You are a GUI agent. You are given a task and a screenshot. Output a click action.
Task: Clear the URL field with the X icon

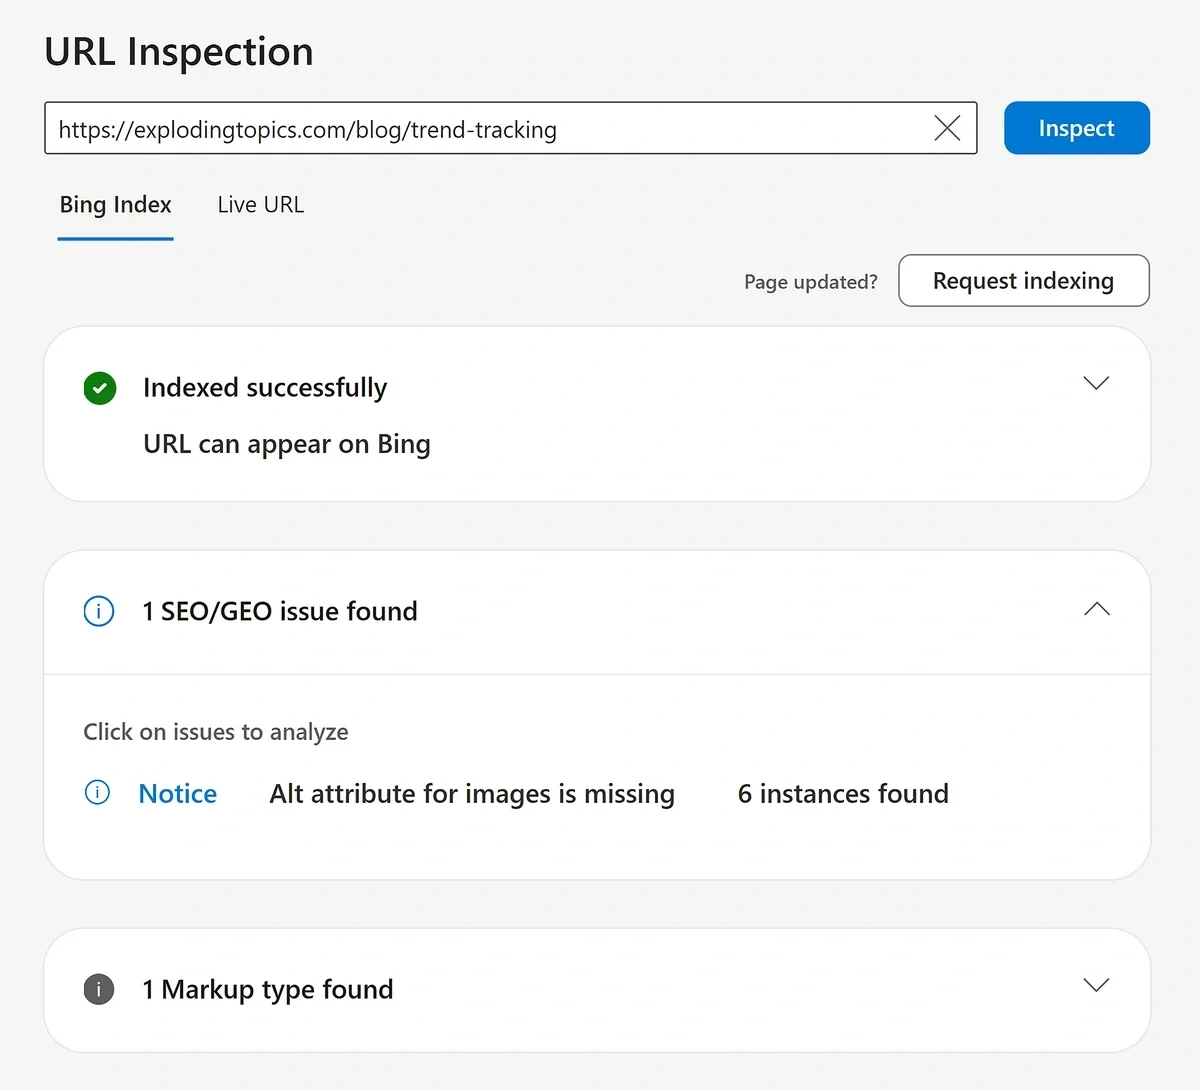946,128
